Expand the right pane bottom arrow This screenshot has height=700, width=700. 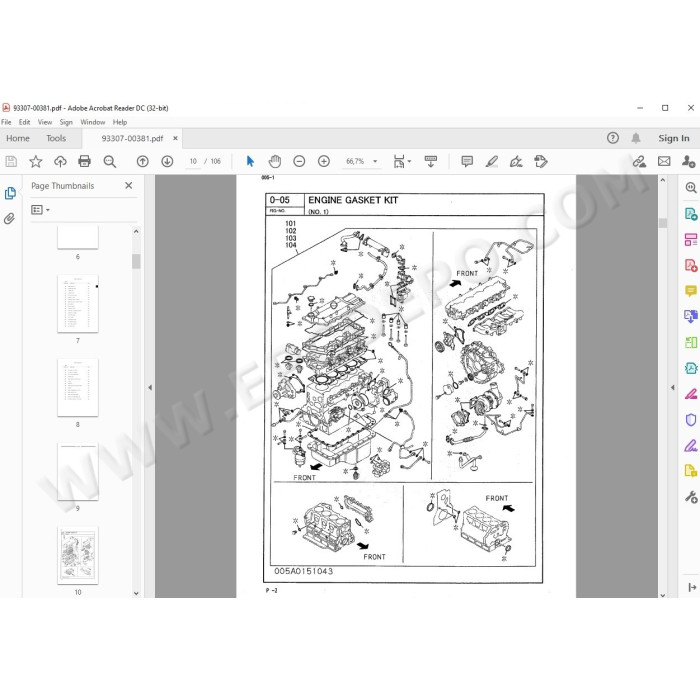[692, 587]
